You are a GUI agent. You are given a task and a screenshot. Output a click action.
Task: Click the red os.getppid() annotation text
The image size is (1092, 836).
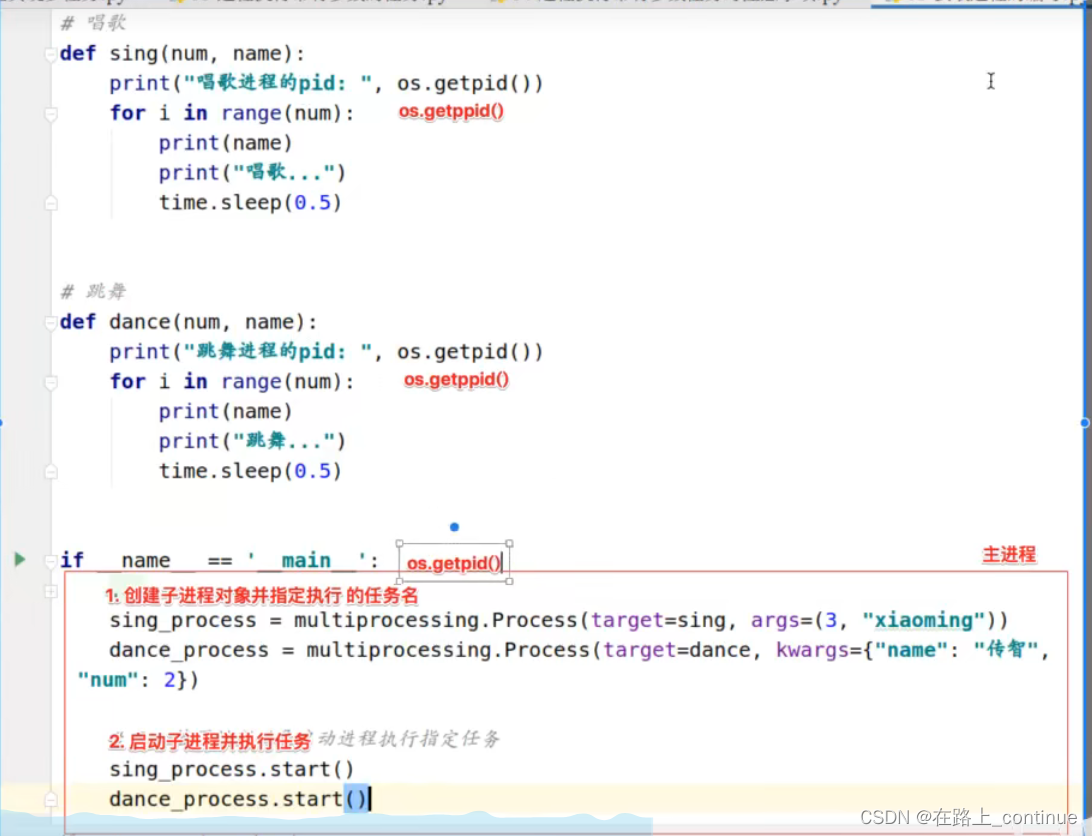tap(451, 112)
